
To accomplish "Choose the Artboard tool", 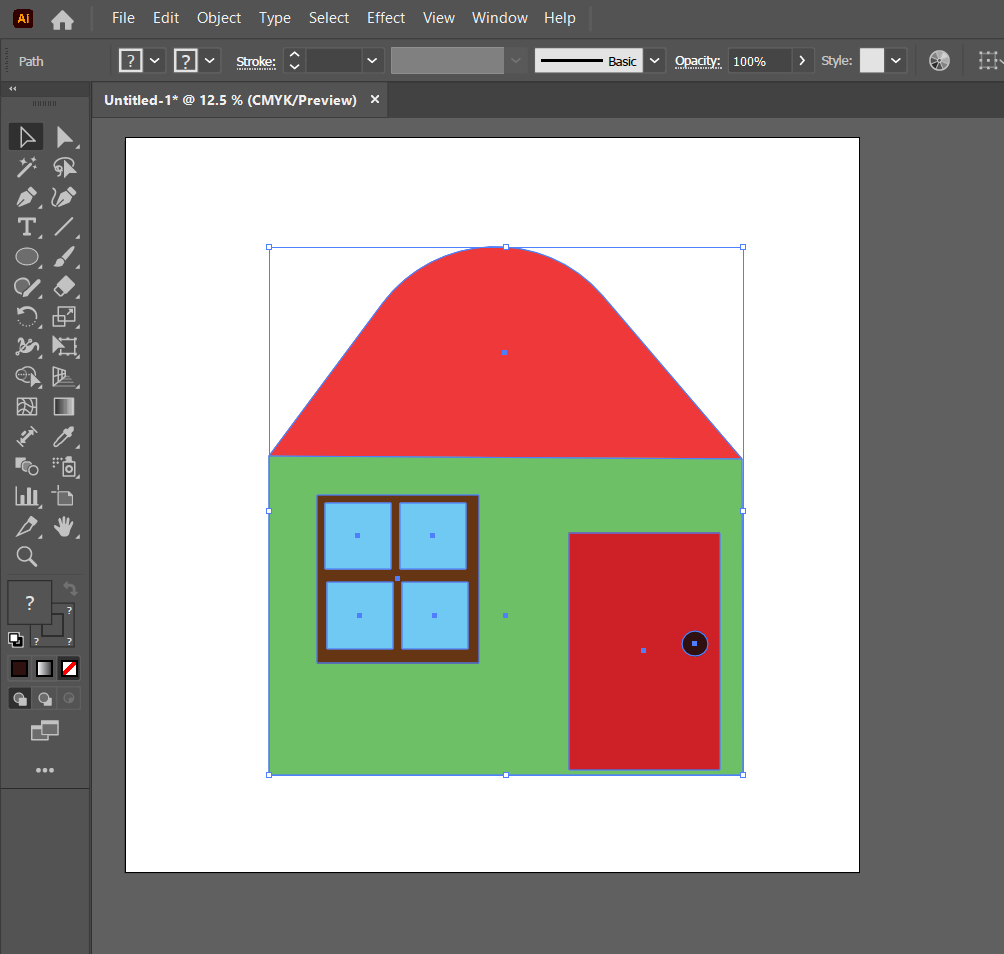I will point(64,496).
